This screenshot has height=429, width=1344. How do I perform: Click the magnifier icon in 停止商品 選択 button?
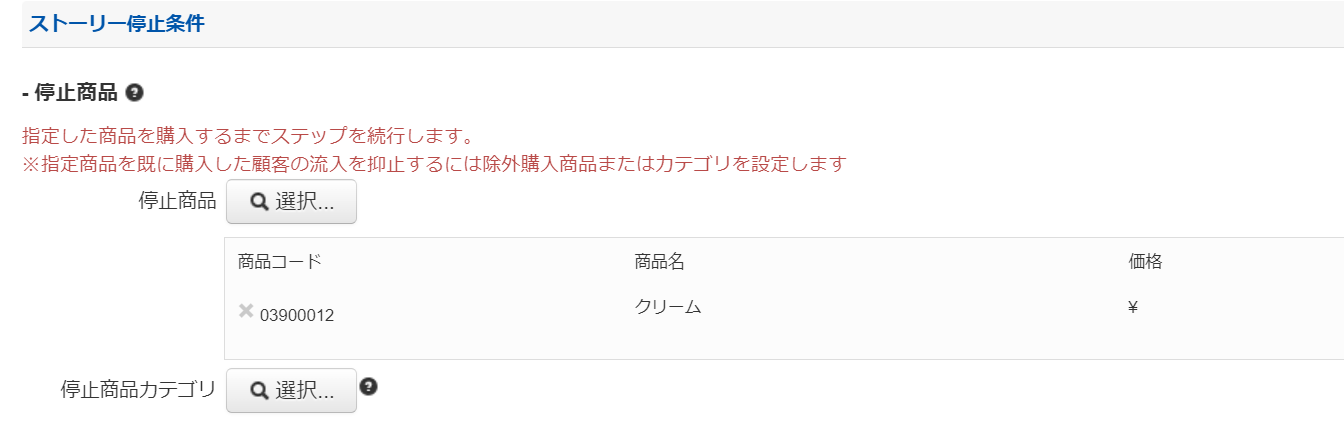tap(258, 202)
